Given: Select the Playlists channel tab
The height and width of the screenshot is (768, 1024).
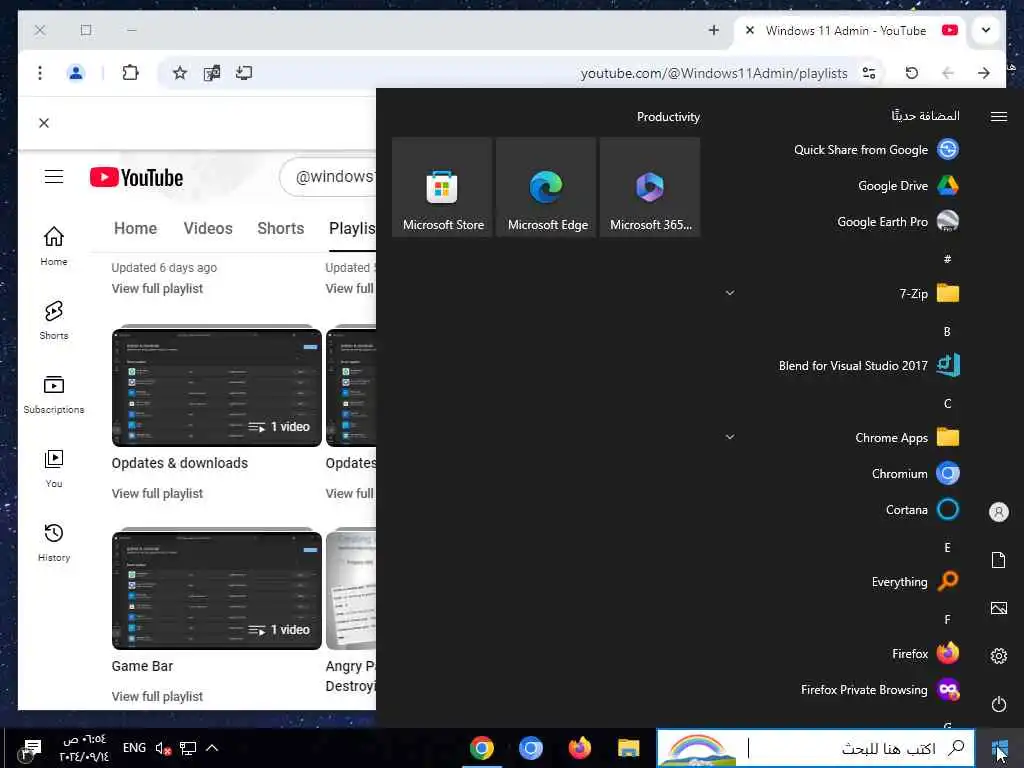Looking at the screenshot, I should tap(352, 229).
